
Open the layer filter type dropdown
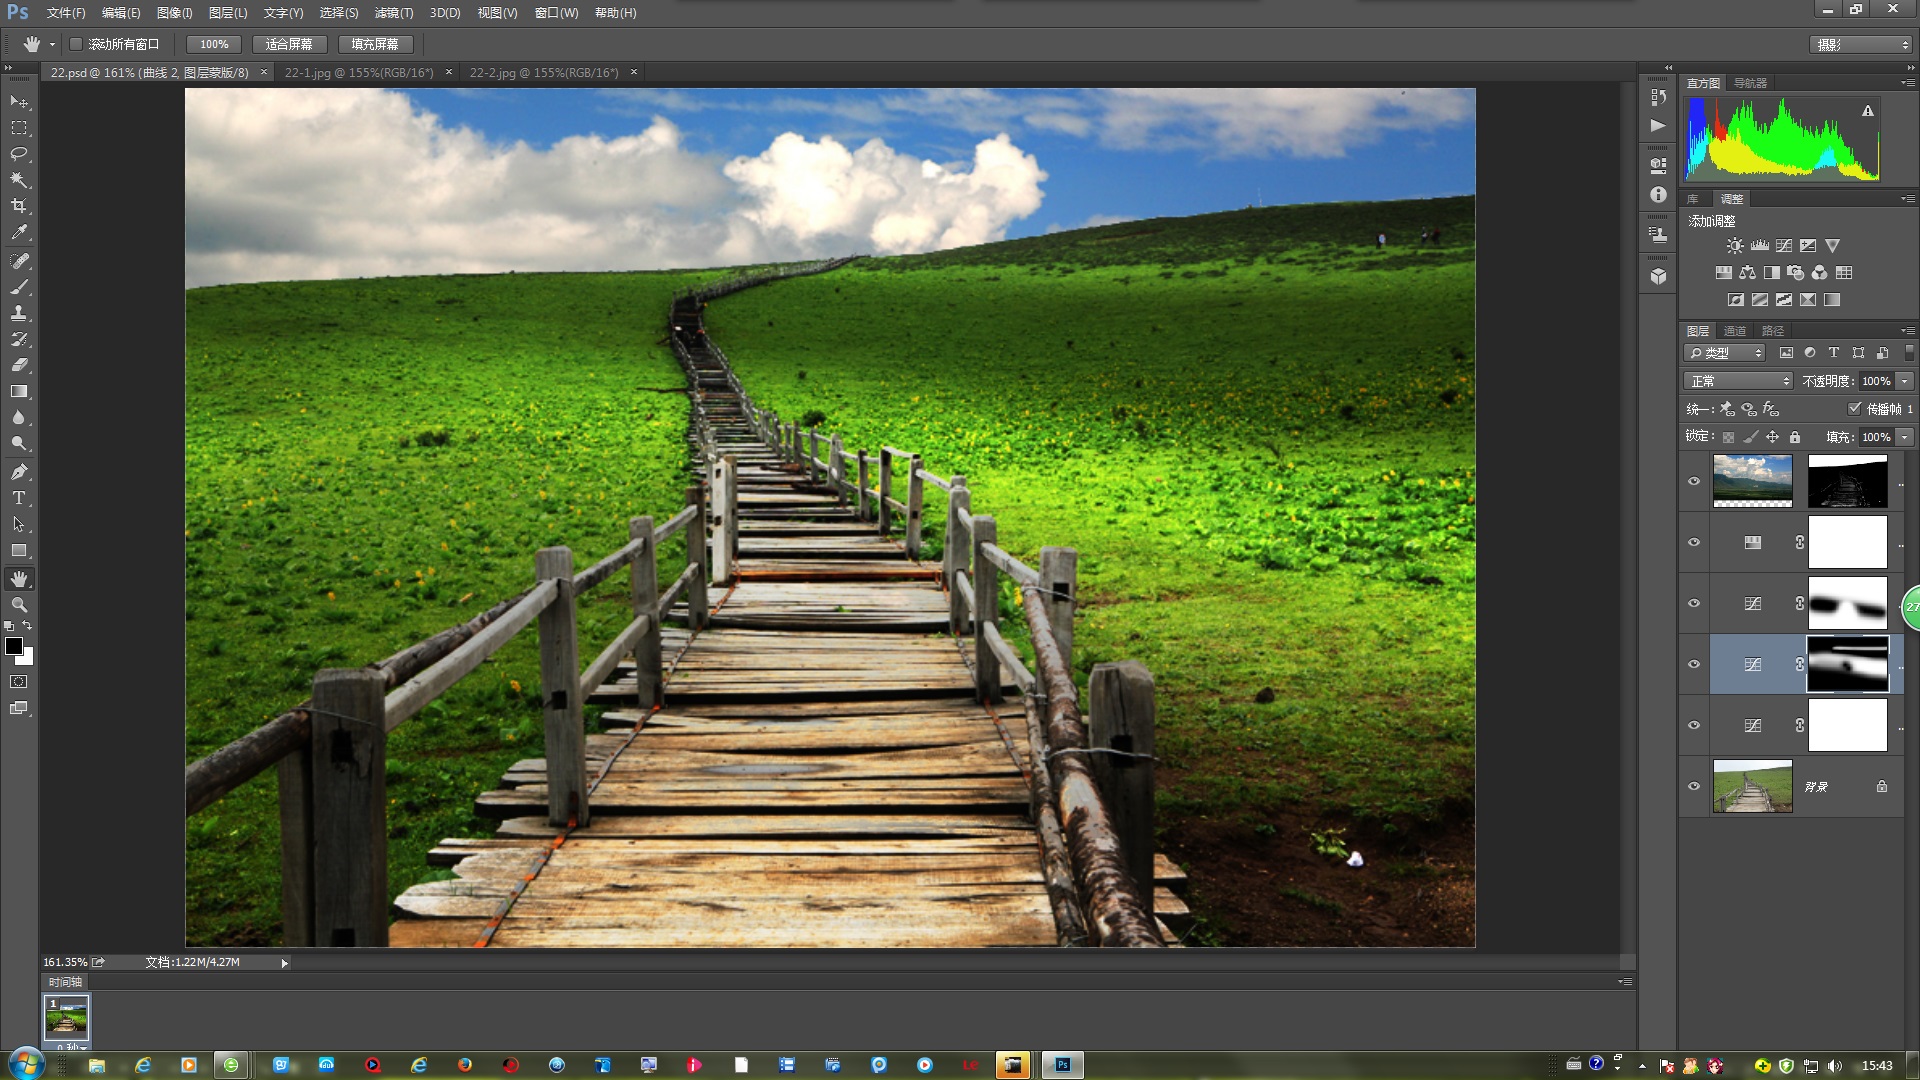point(1725,353)
